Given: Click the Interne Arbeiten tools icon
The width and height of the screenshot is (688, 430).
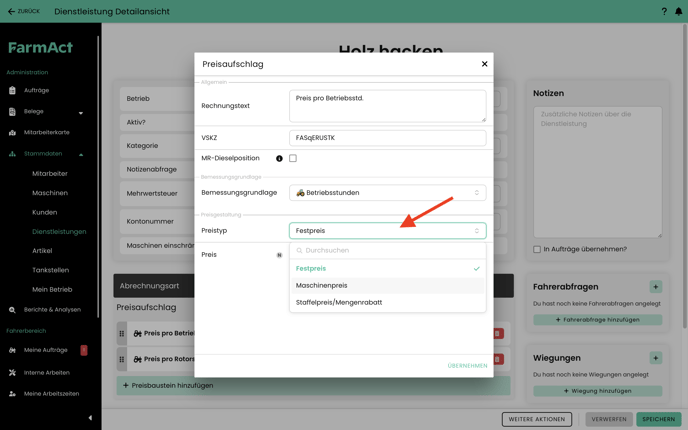Looking at the screenshot, I should pyautogui.click(x=12, y=373).
